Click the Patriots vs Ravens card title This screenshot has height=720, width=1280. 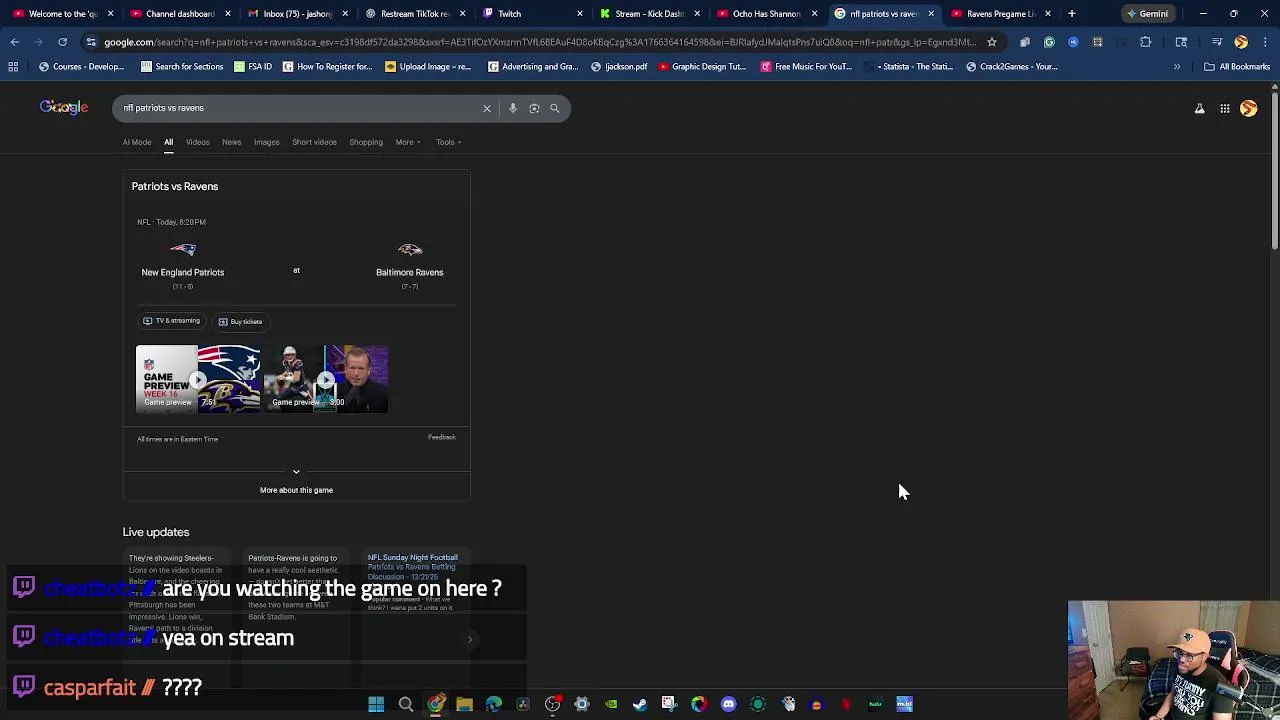175,186
